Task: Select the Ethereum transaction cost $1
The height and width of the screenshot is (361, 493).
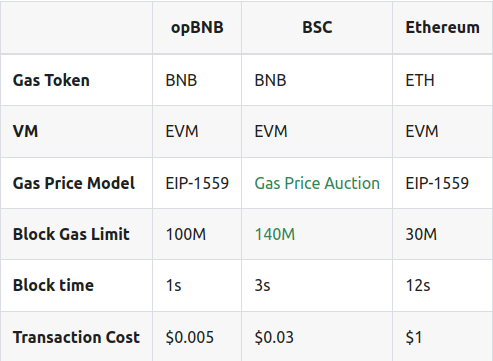Action: point(414,337)
